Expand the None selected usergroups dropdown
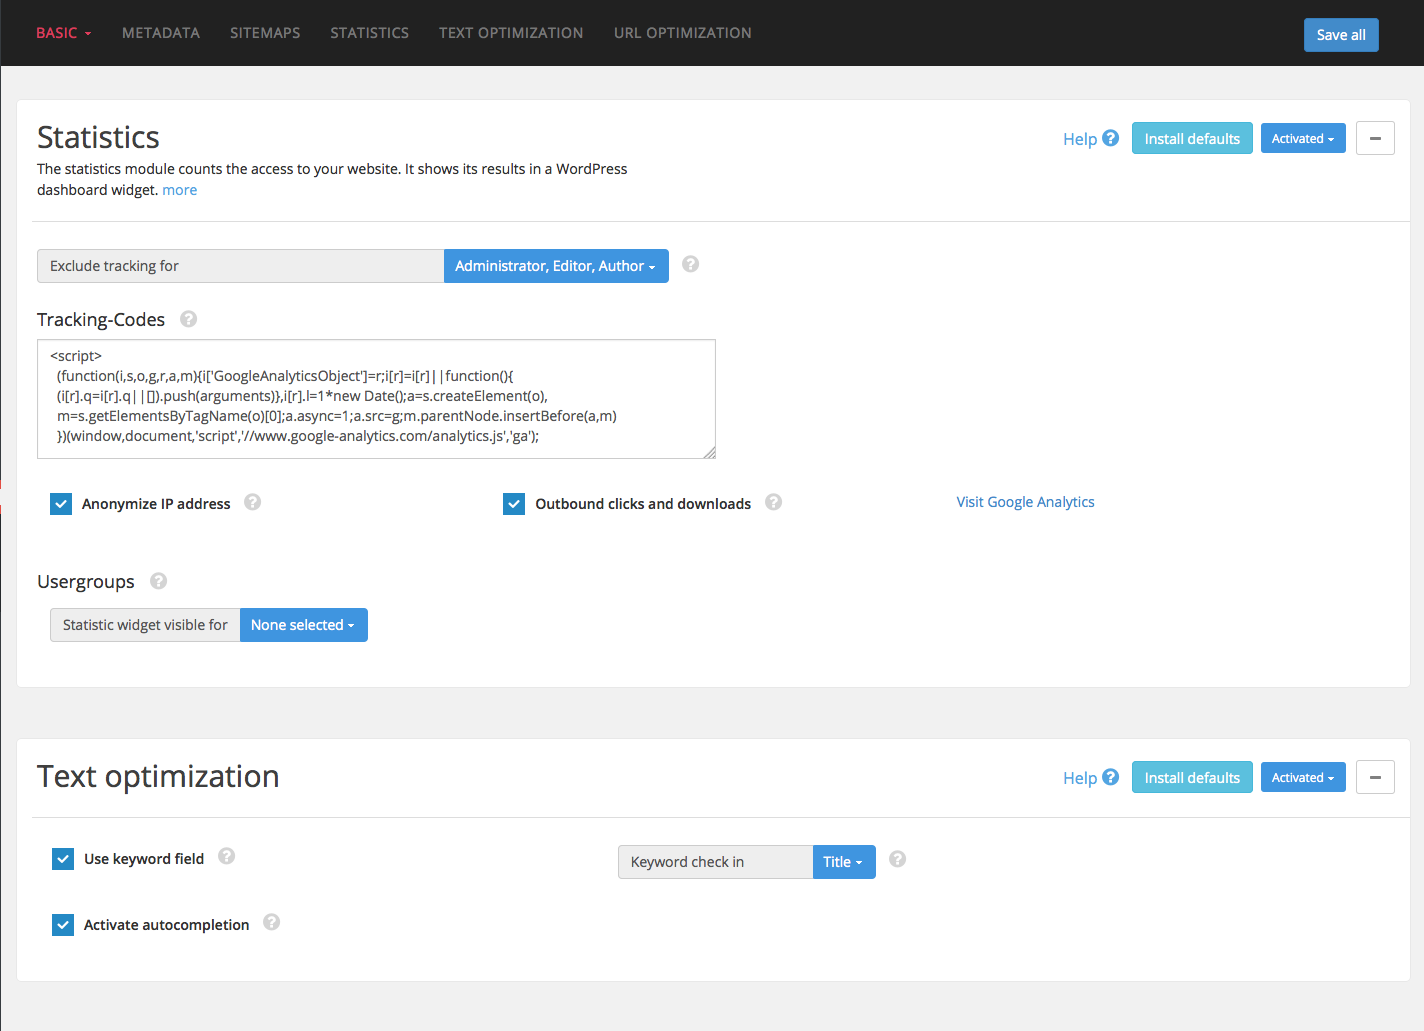 [304, 625]
